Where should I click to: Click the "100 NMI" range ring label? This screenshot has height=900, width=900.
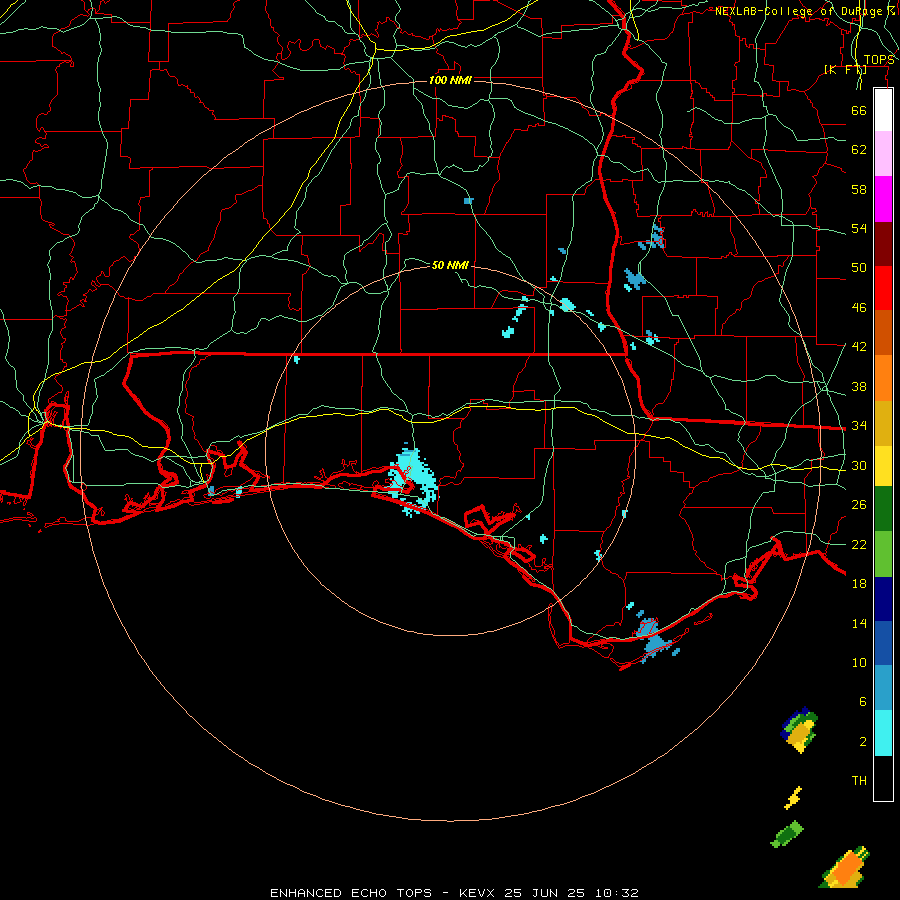(451, 80)
